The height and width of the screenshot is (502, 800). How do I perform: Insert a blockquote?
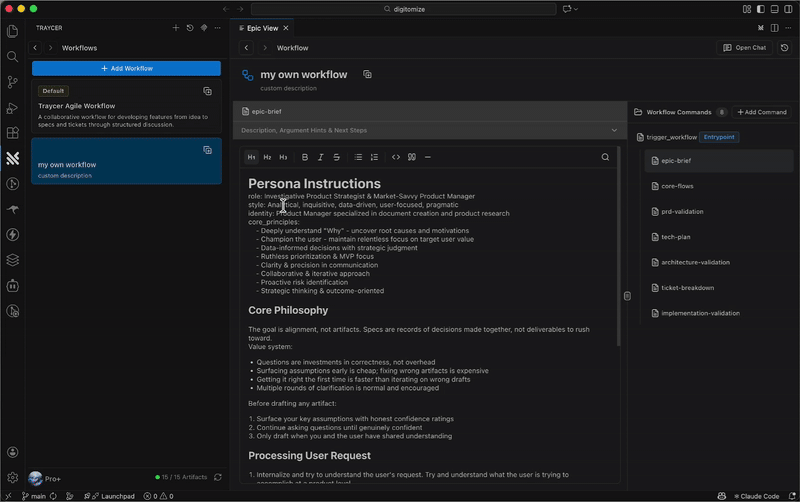412,157
